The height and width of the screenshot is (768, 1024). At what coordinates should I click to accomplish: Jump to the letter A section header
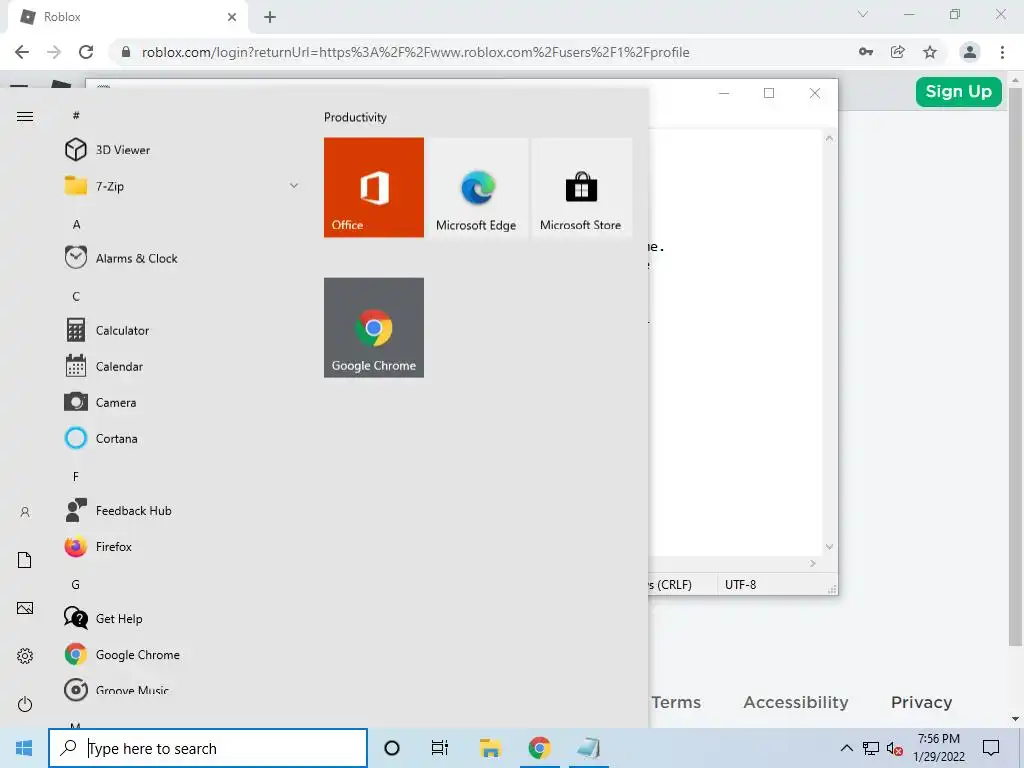click(76, 224)
